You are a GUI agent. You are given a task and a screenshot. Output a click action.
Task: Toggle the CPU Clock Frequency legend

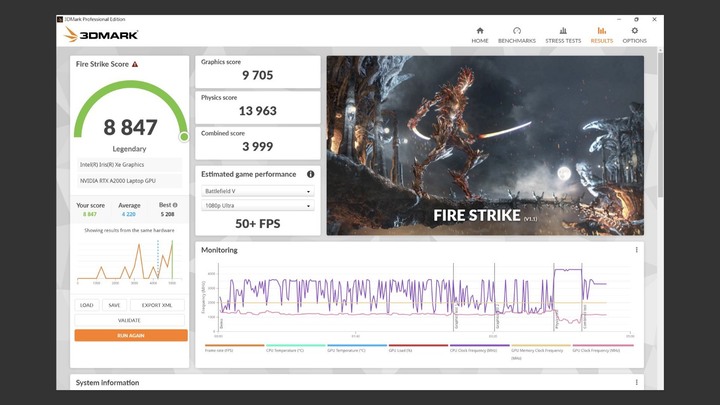click(x=479, y=348)
